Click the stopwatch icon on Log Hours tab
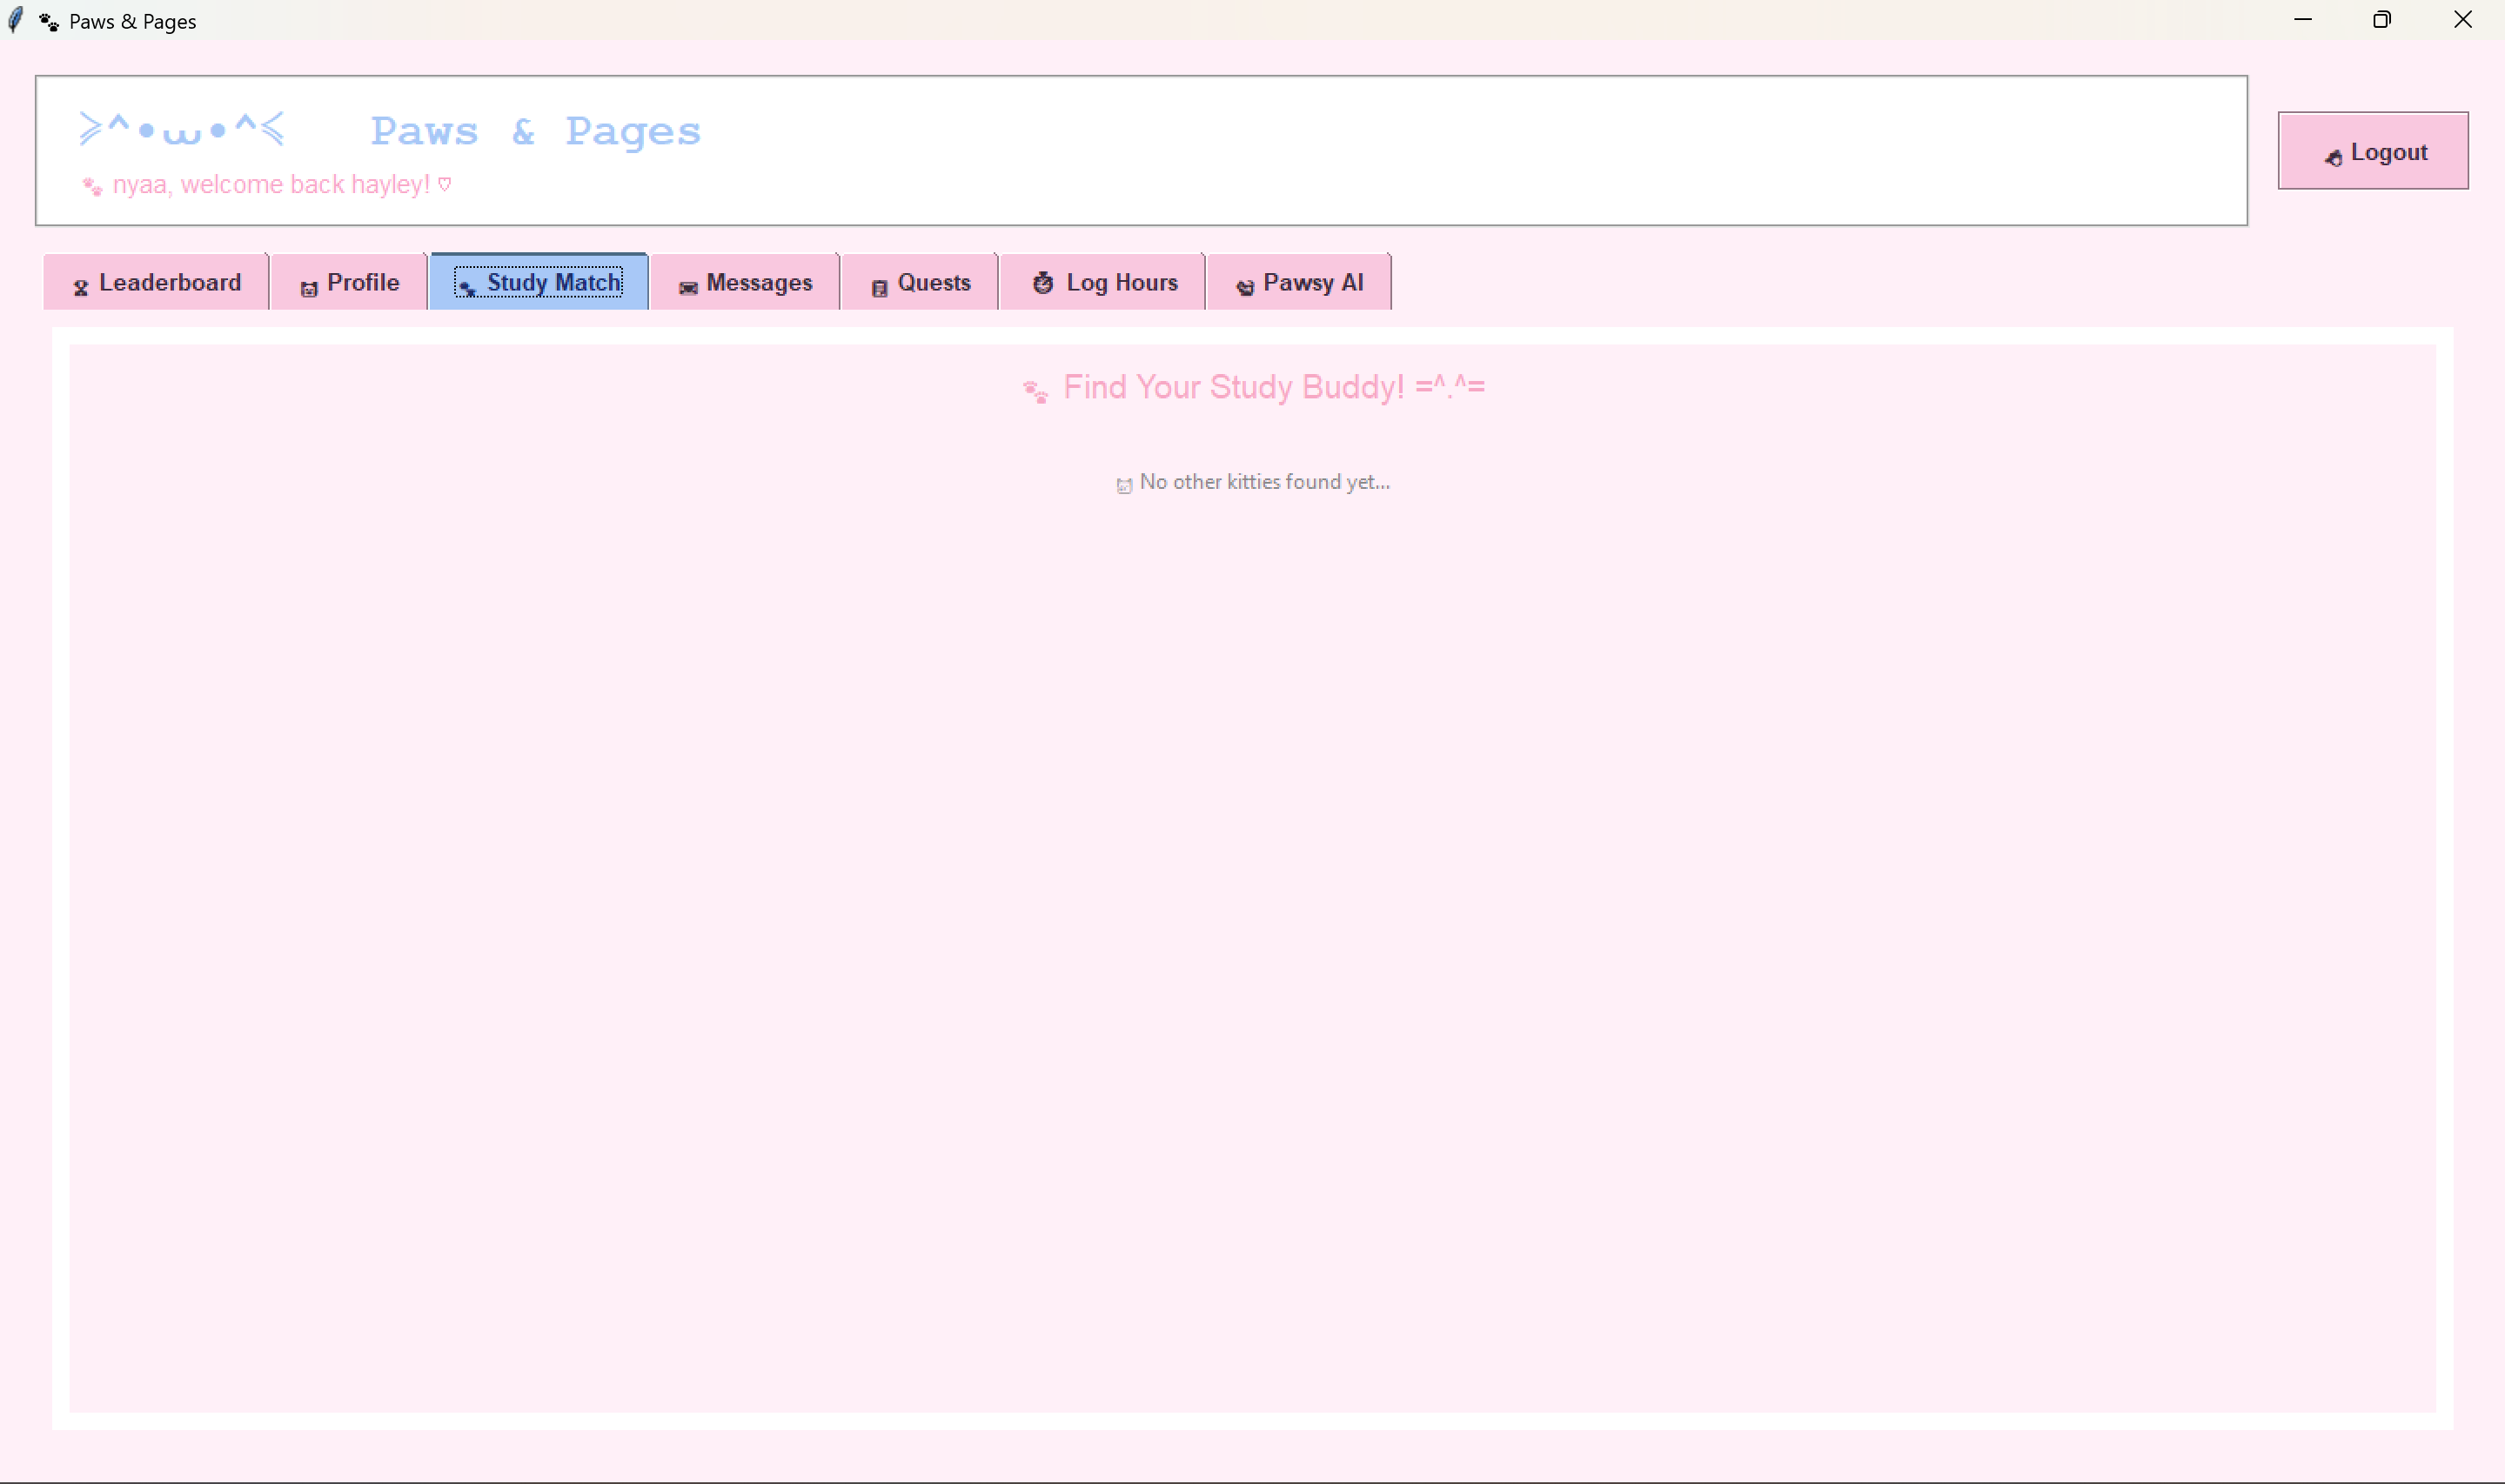This screenshot has height=1484, width=2505. [1043, 284]
